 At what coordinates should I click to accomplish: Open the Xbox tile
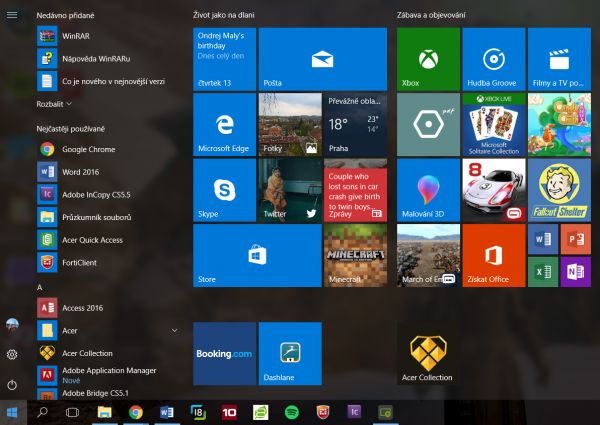[428, 59]
